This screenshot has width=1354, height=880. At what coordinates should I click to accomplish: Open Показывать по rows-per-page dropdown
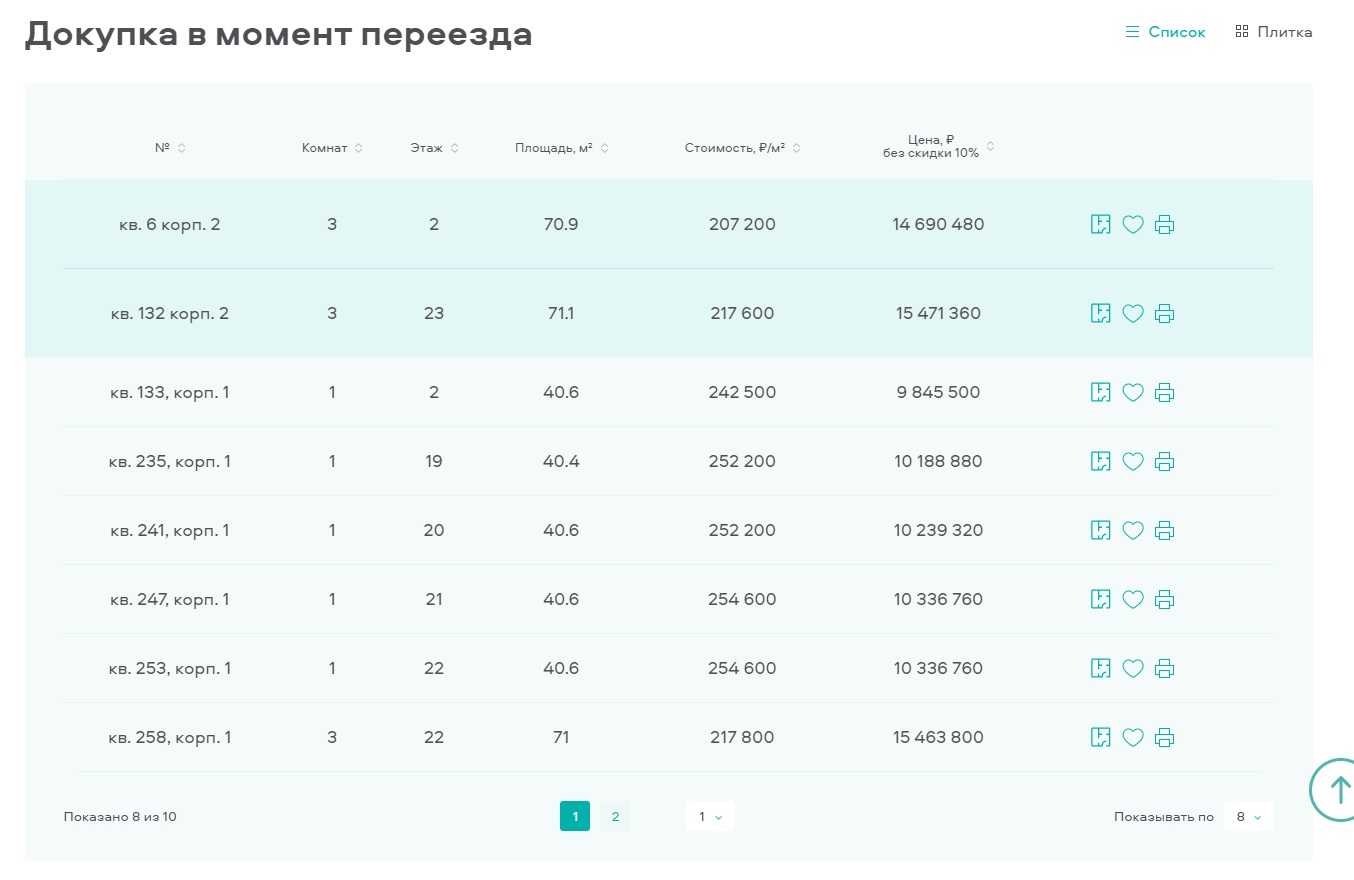[x=1249, y=817]
